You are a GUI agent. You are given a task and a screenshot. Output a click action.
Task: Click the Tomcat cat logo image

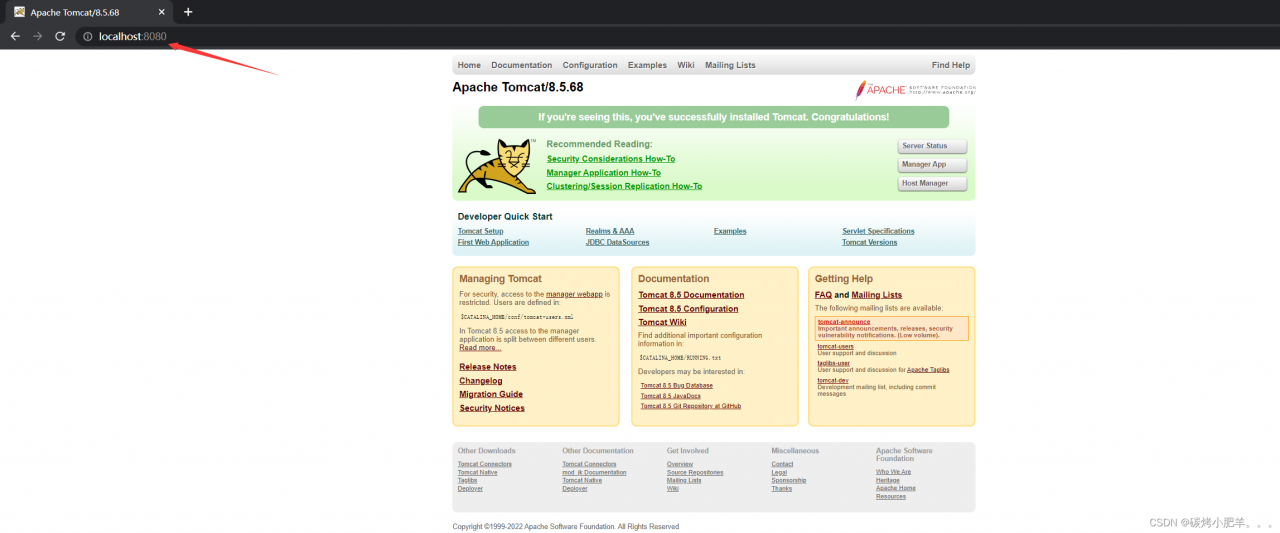coord(499,166)
